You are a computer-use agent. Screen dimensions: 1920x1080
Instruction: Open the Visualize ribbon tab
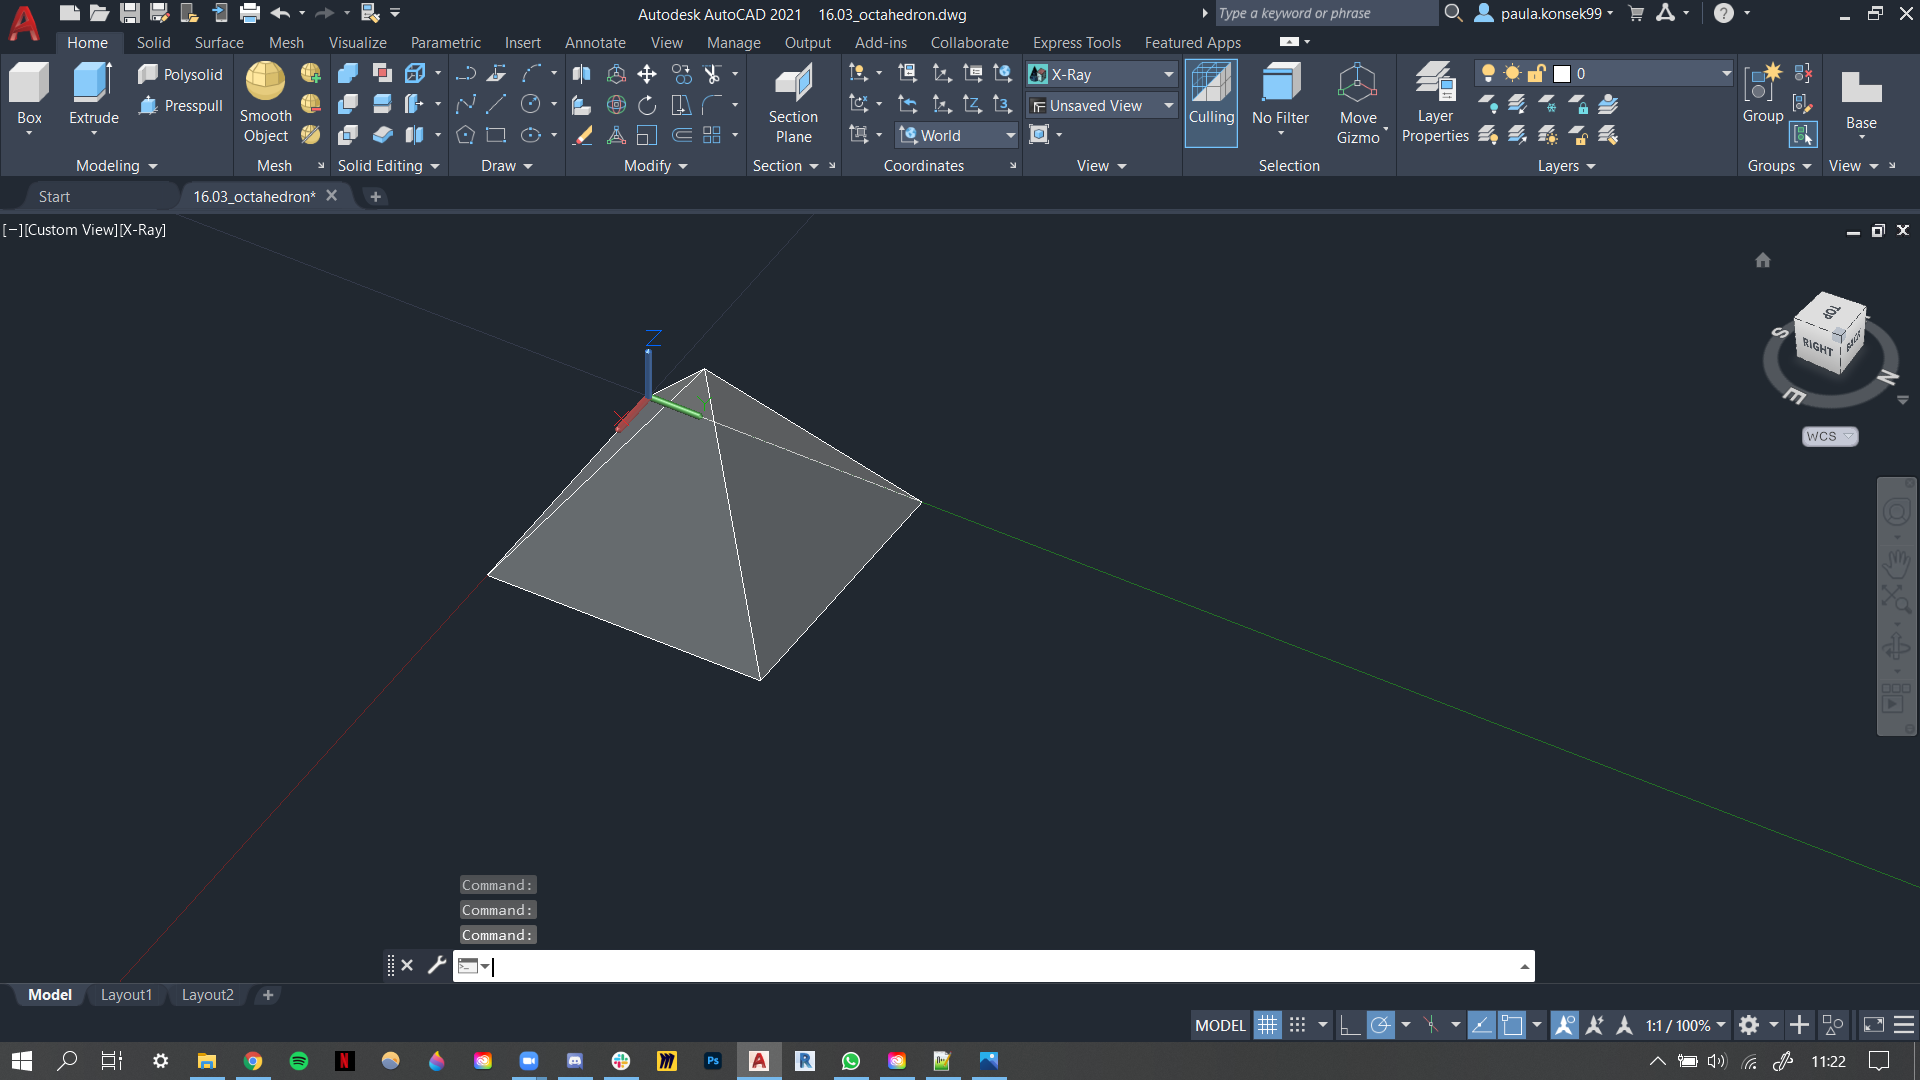tap(357, 42)
